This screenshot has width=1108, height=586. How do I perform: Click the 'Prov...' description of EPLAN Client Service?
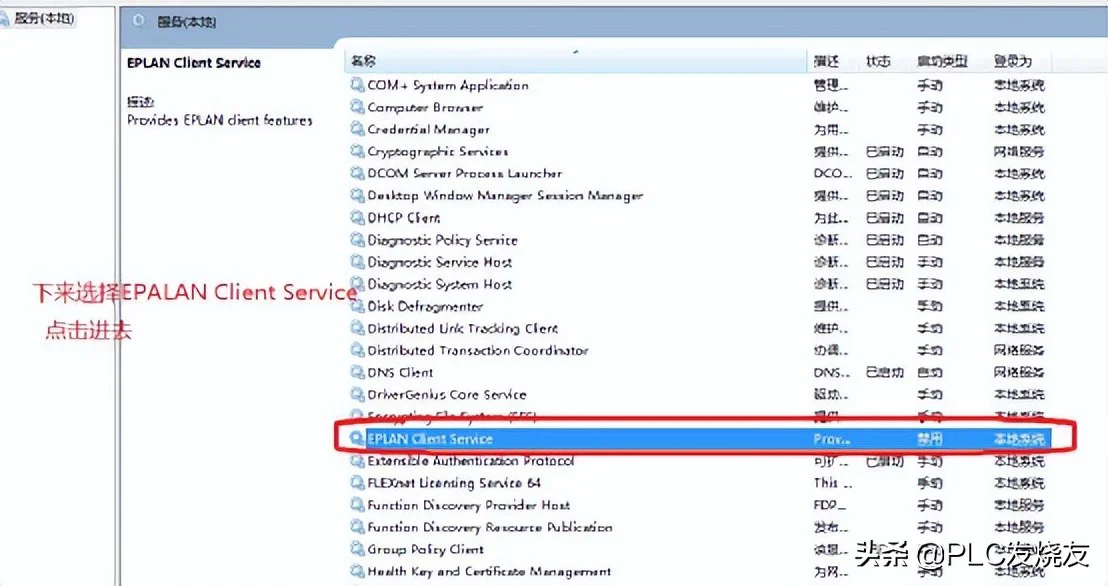(832, 439)
